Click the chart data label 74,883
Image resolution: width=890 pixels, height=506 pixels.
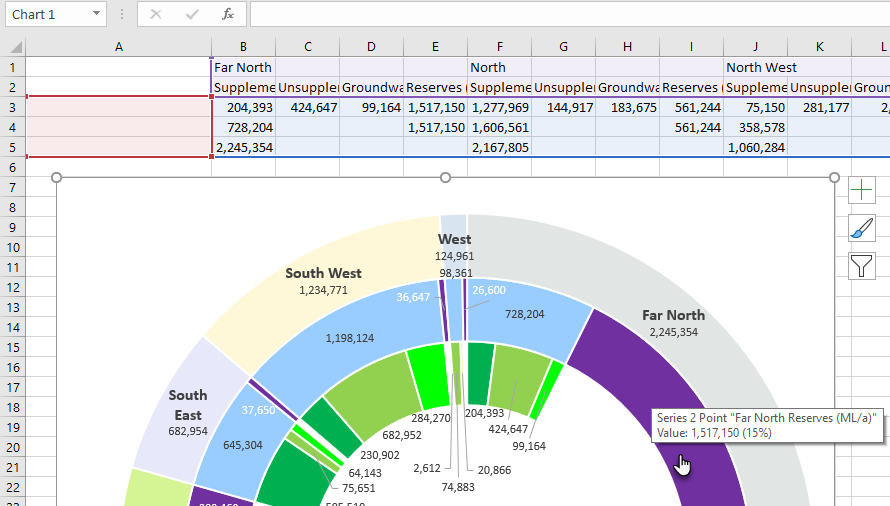458,487
